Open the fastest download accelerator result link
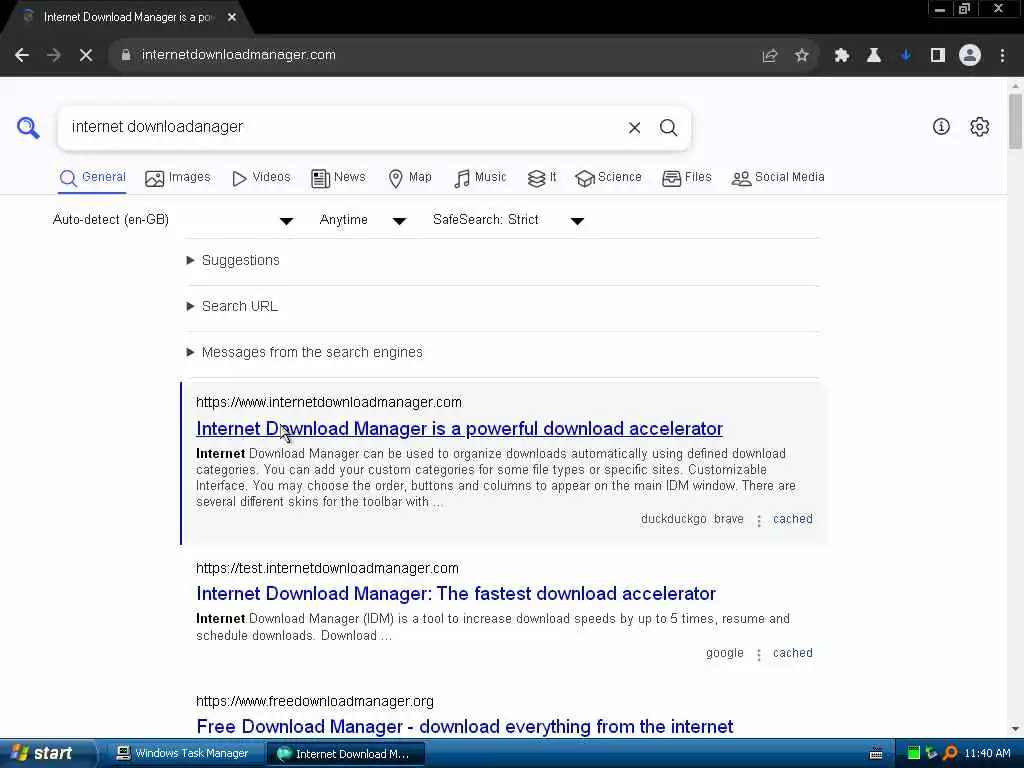 (x=456, y=594)
